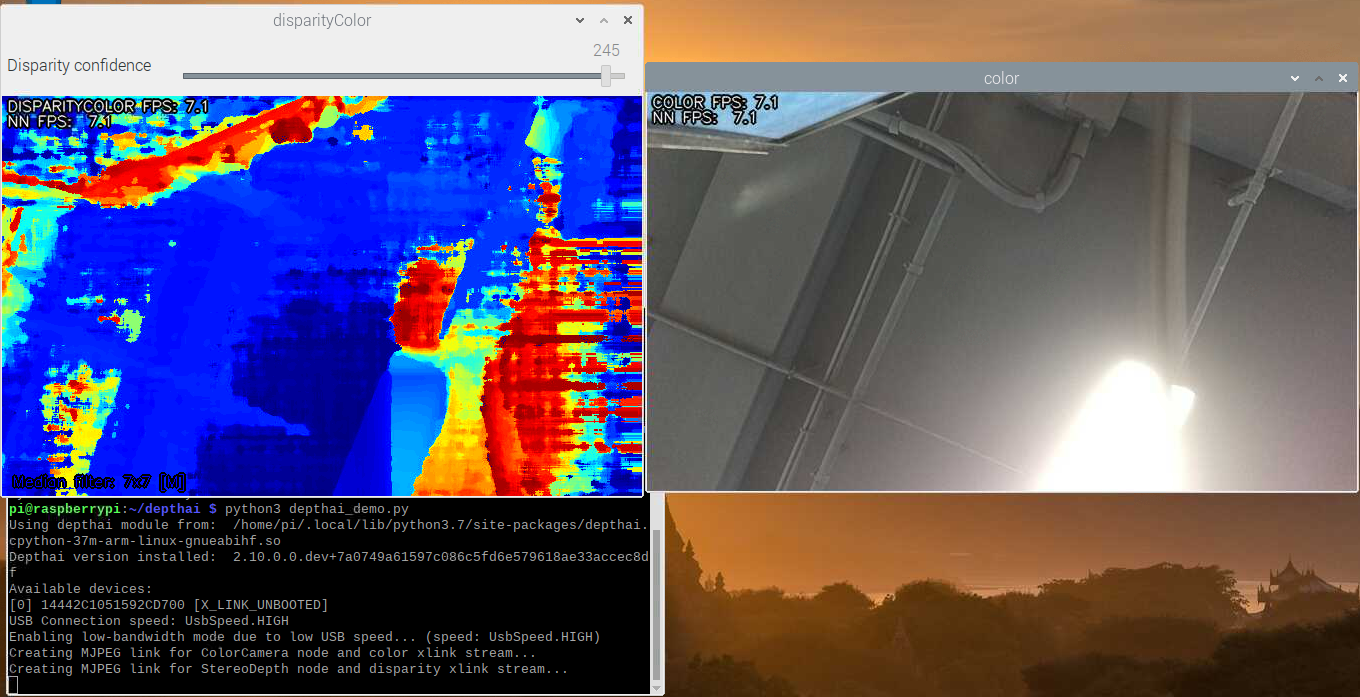Screen dimensions: 1360x697
Task: Click the Disparity confidence slider handle
Action: (x=606, y=76)
